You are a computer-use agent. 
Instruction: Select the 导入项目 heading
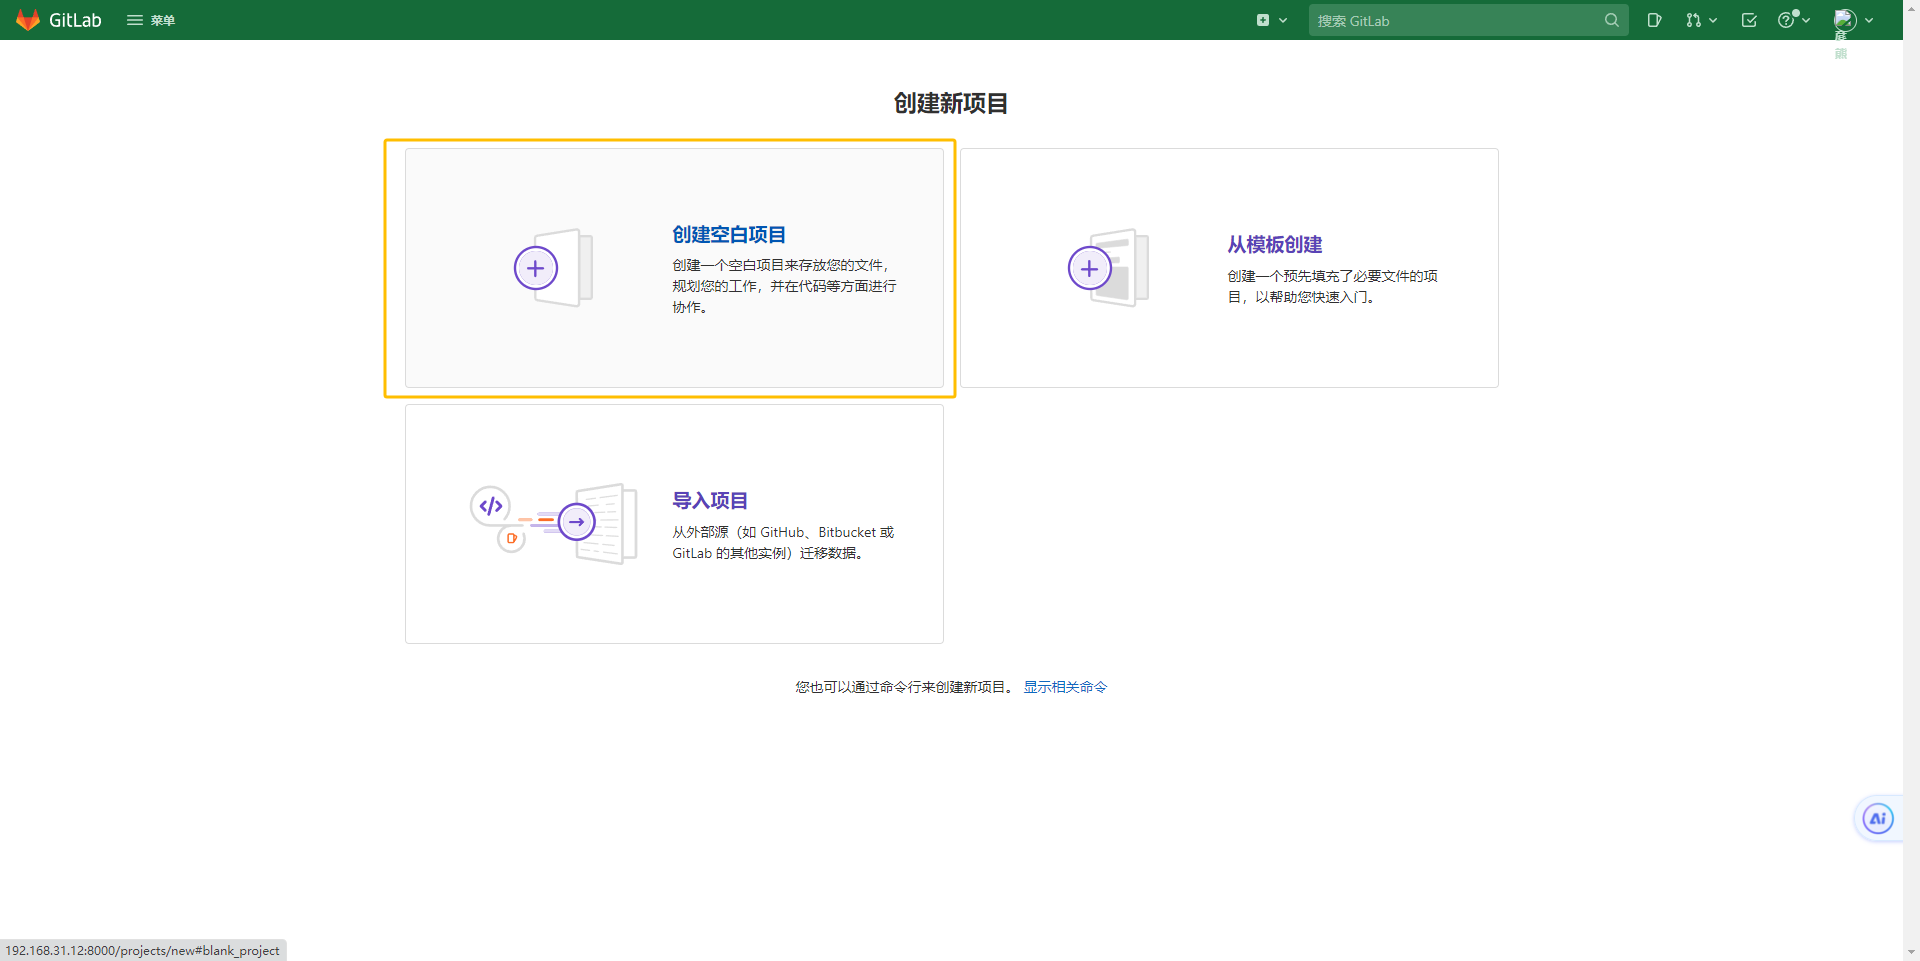point(710,501)
